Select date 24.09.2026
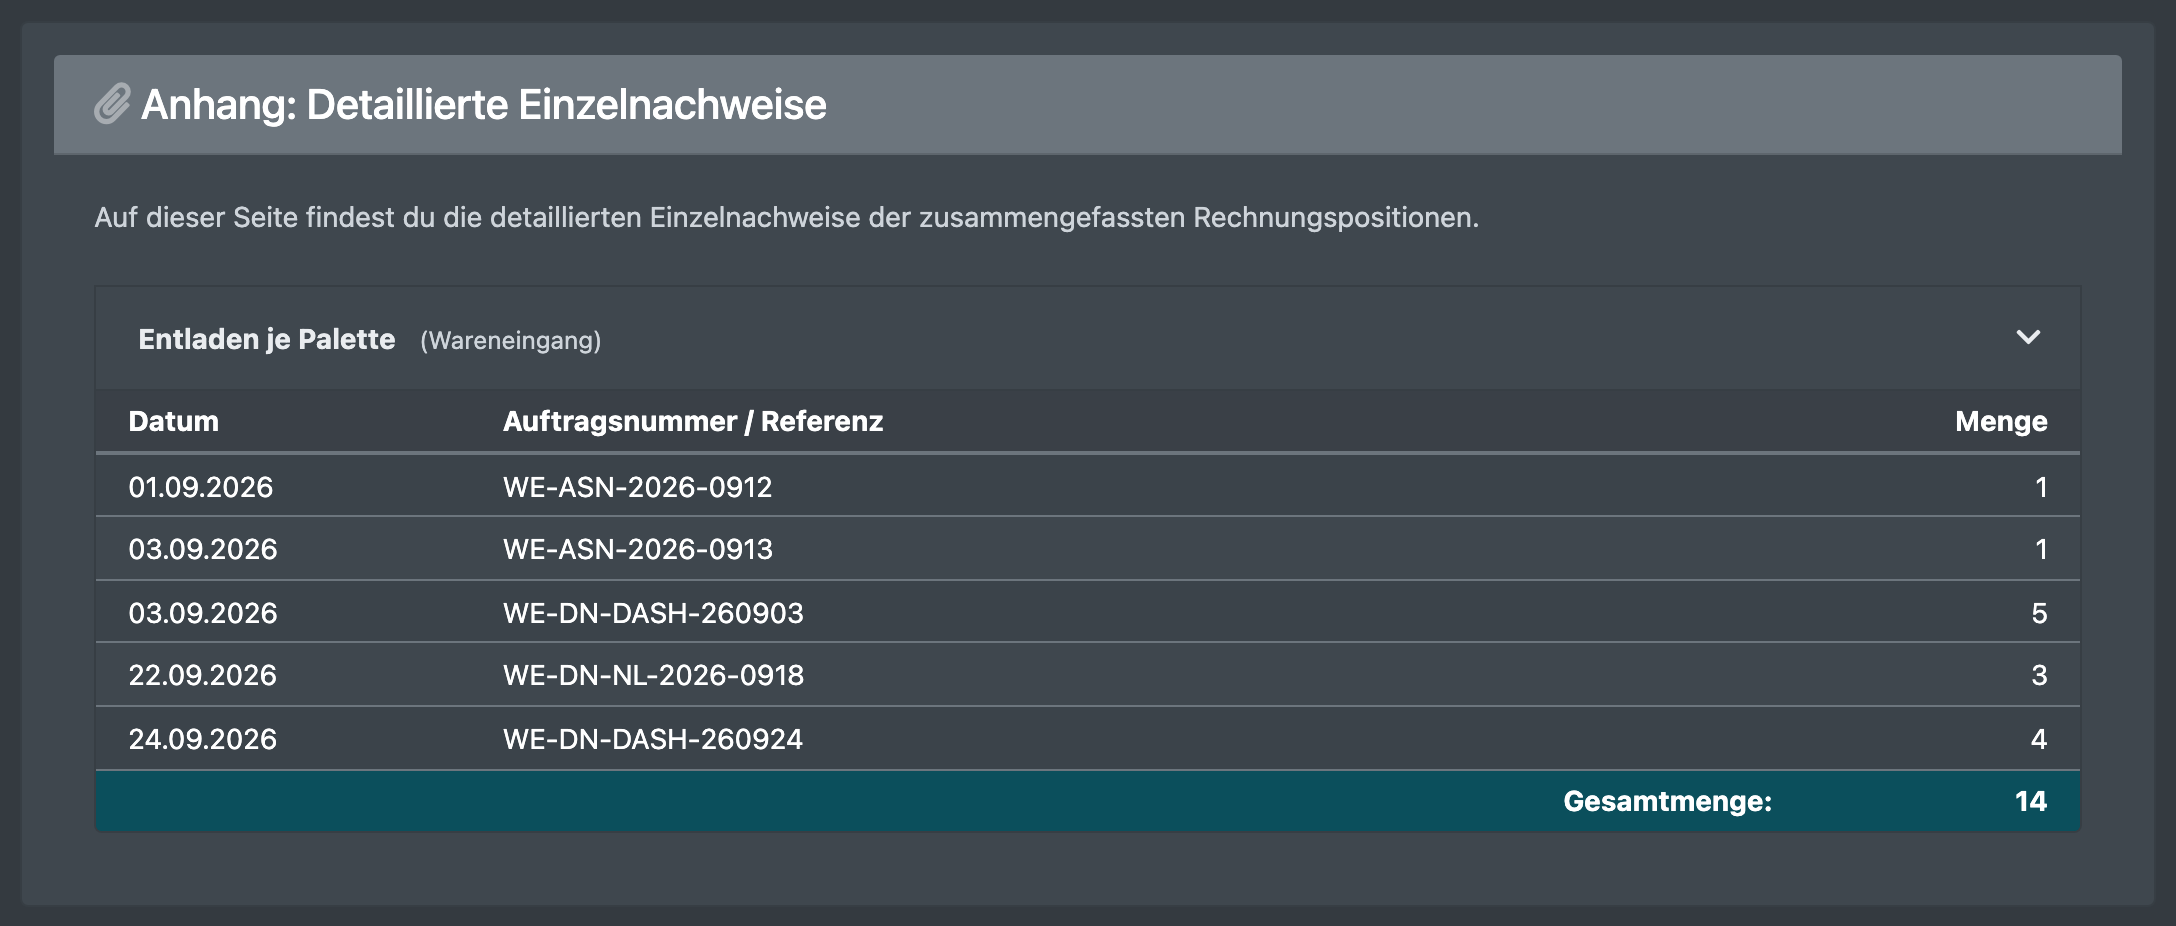The image size is (2176, 926). 203,739
